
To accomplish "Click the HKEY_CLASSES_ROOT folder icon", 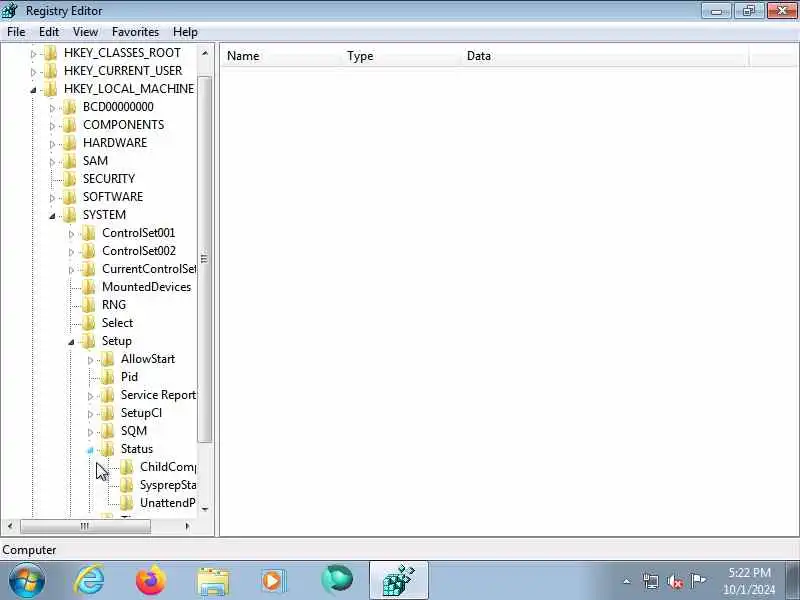I will pos(50,53).
